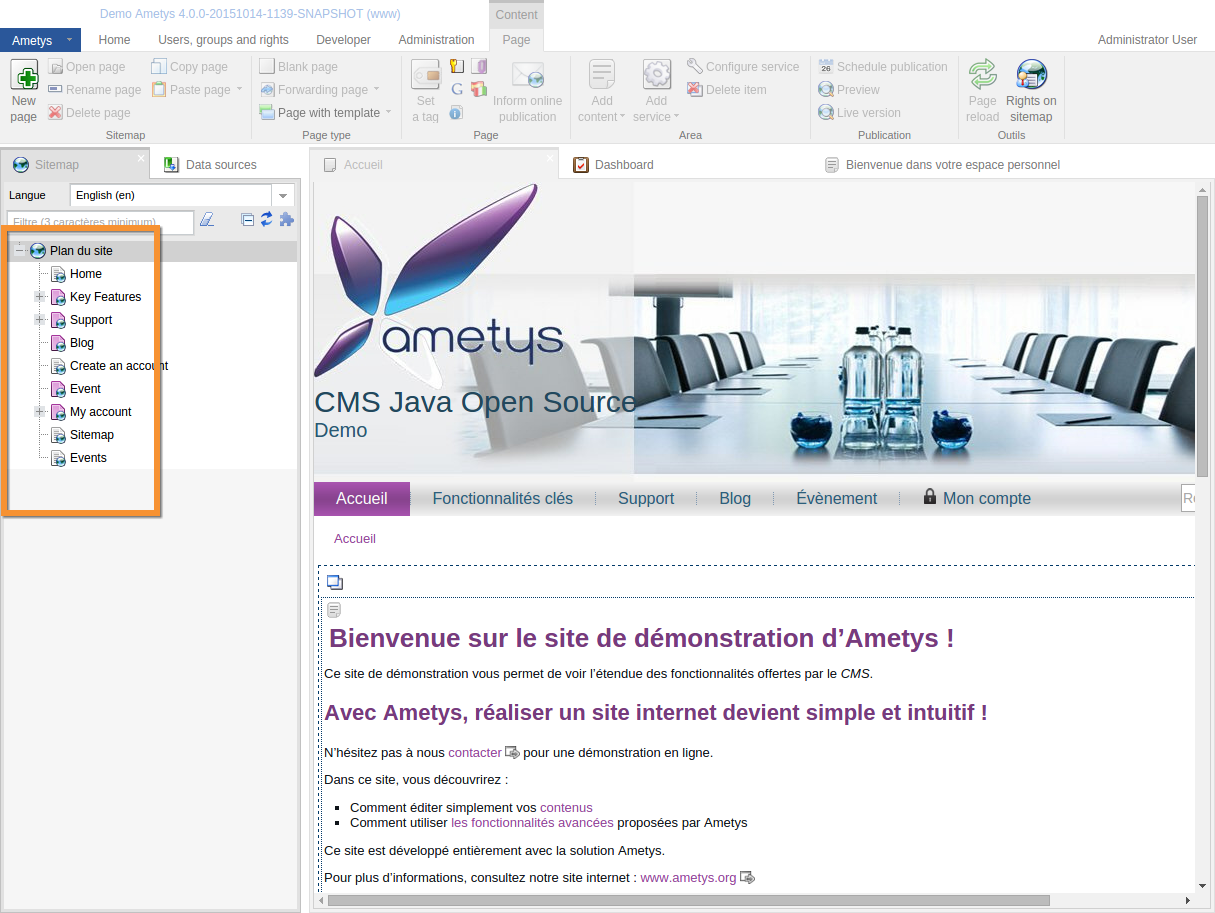Expand the Page with template dropdown arrow
The width and height of the screenshot is (1215, 913).
(389, 113)
